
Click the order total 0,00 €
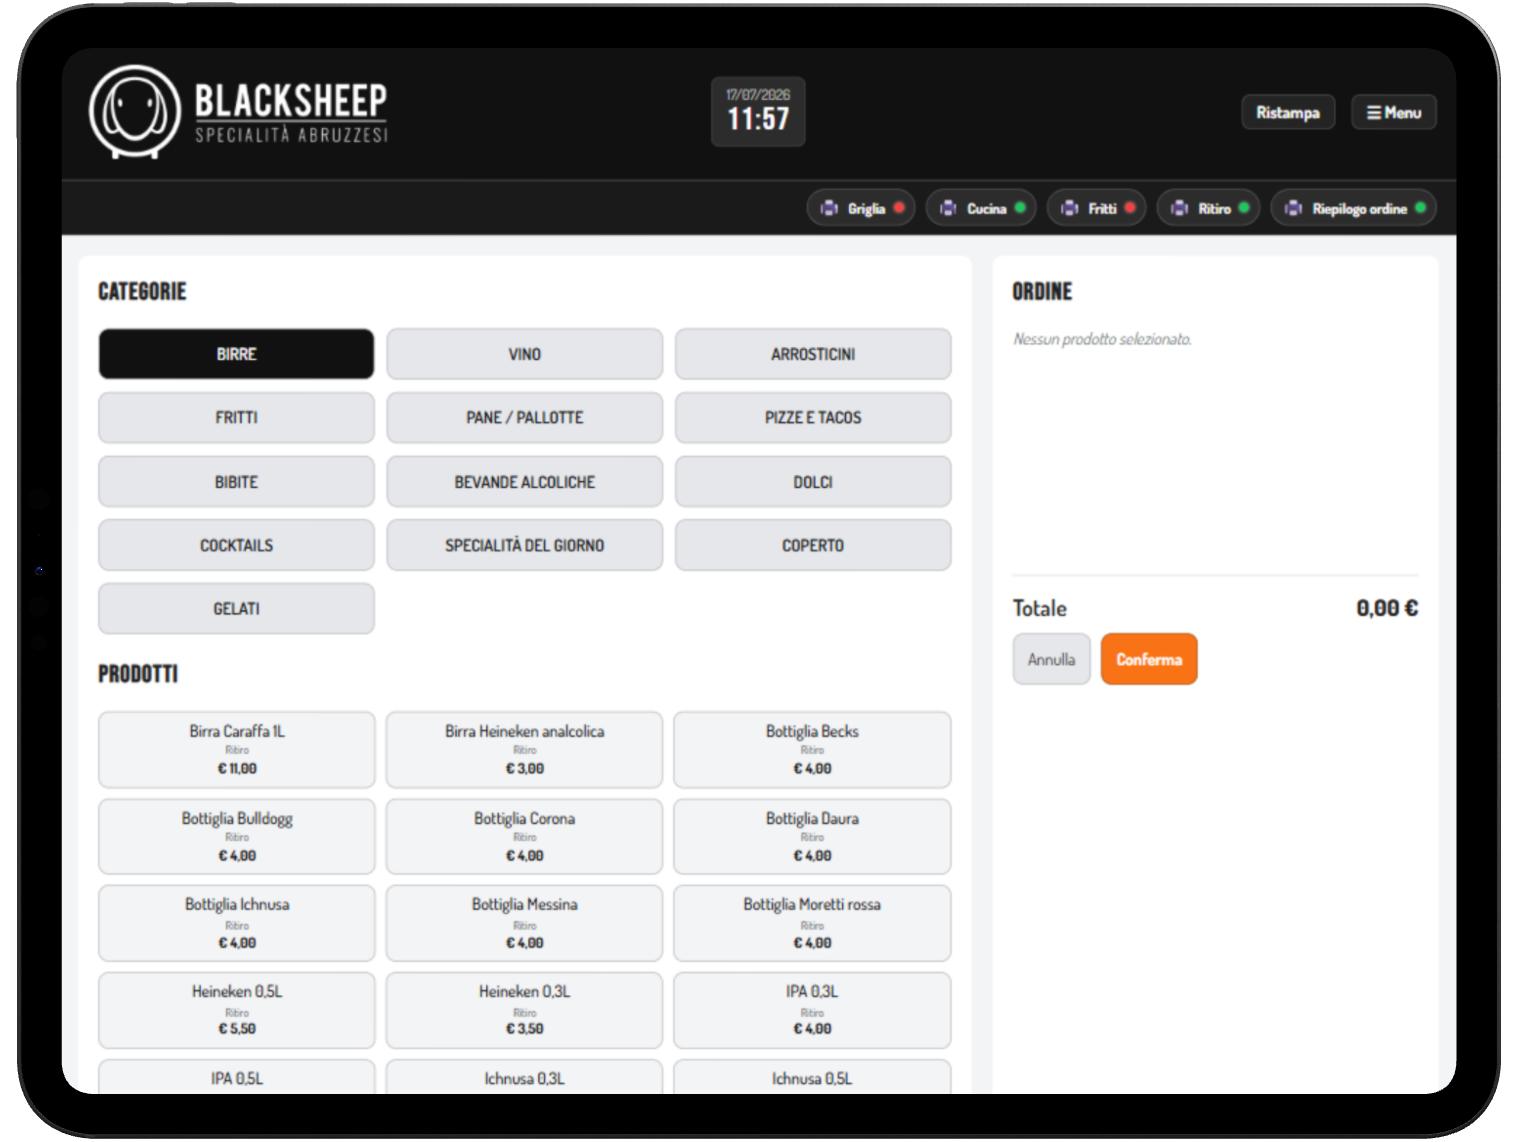[1387, 608]
